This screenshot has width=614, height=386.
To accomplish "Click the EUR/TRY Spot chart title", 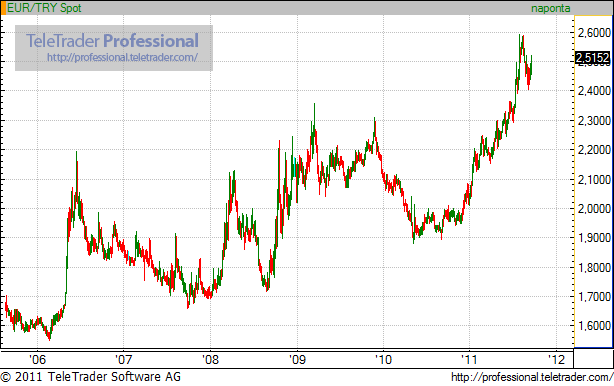I will (44, 8).
